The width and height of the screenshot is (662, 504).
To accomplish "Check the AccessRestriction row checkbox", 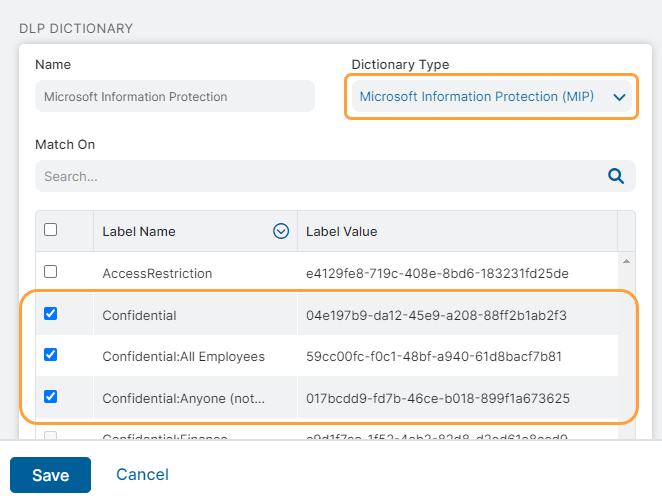I will 51,271.
